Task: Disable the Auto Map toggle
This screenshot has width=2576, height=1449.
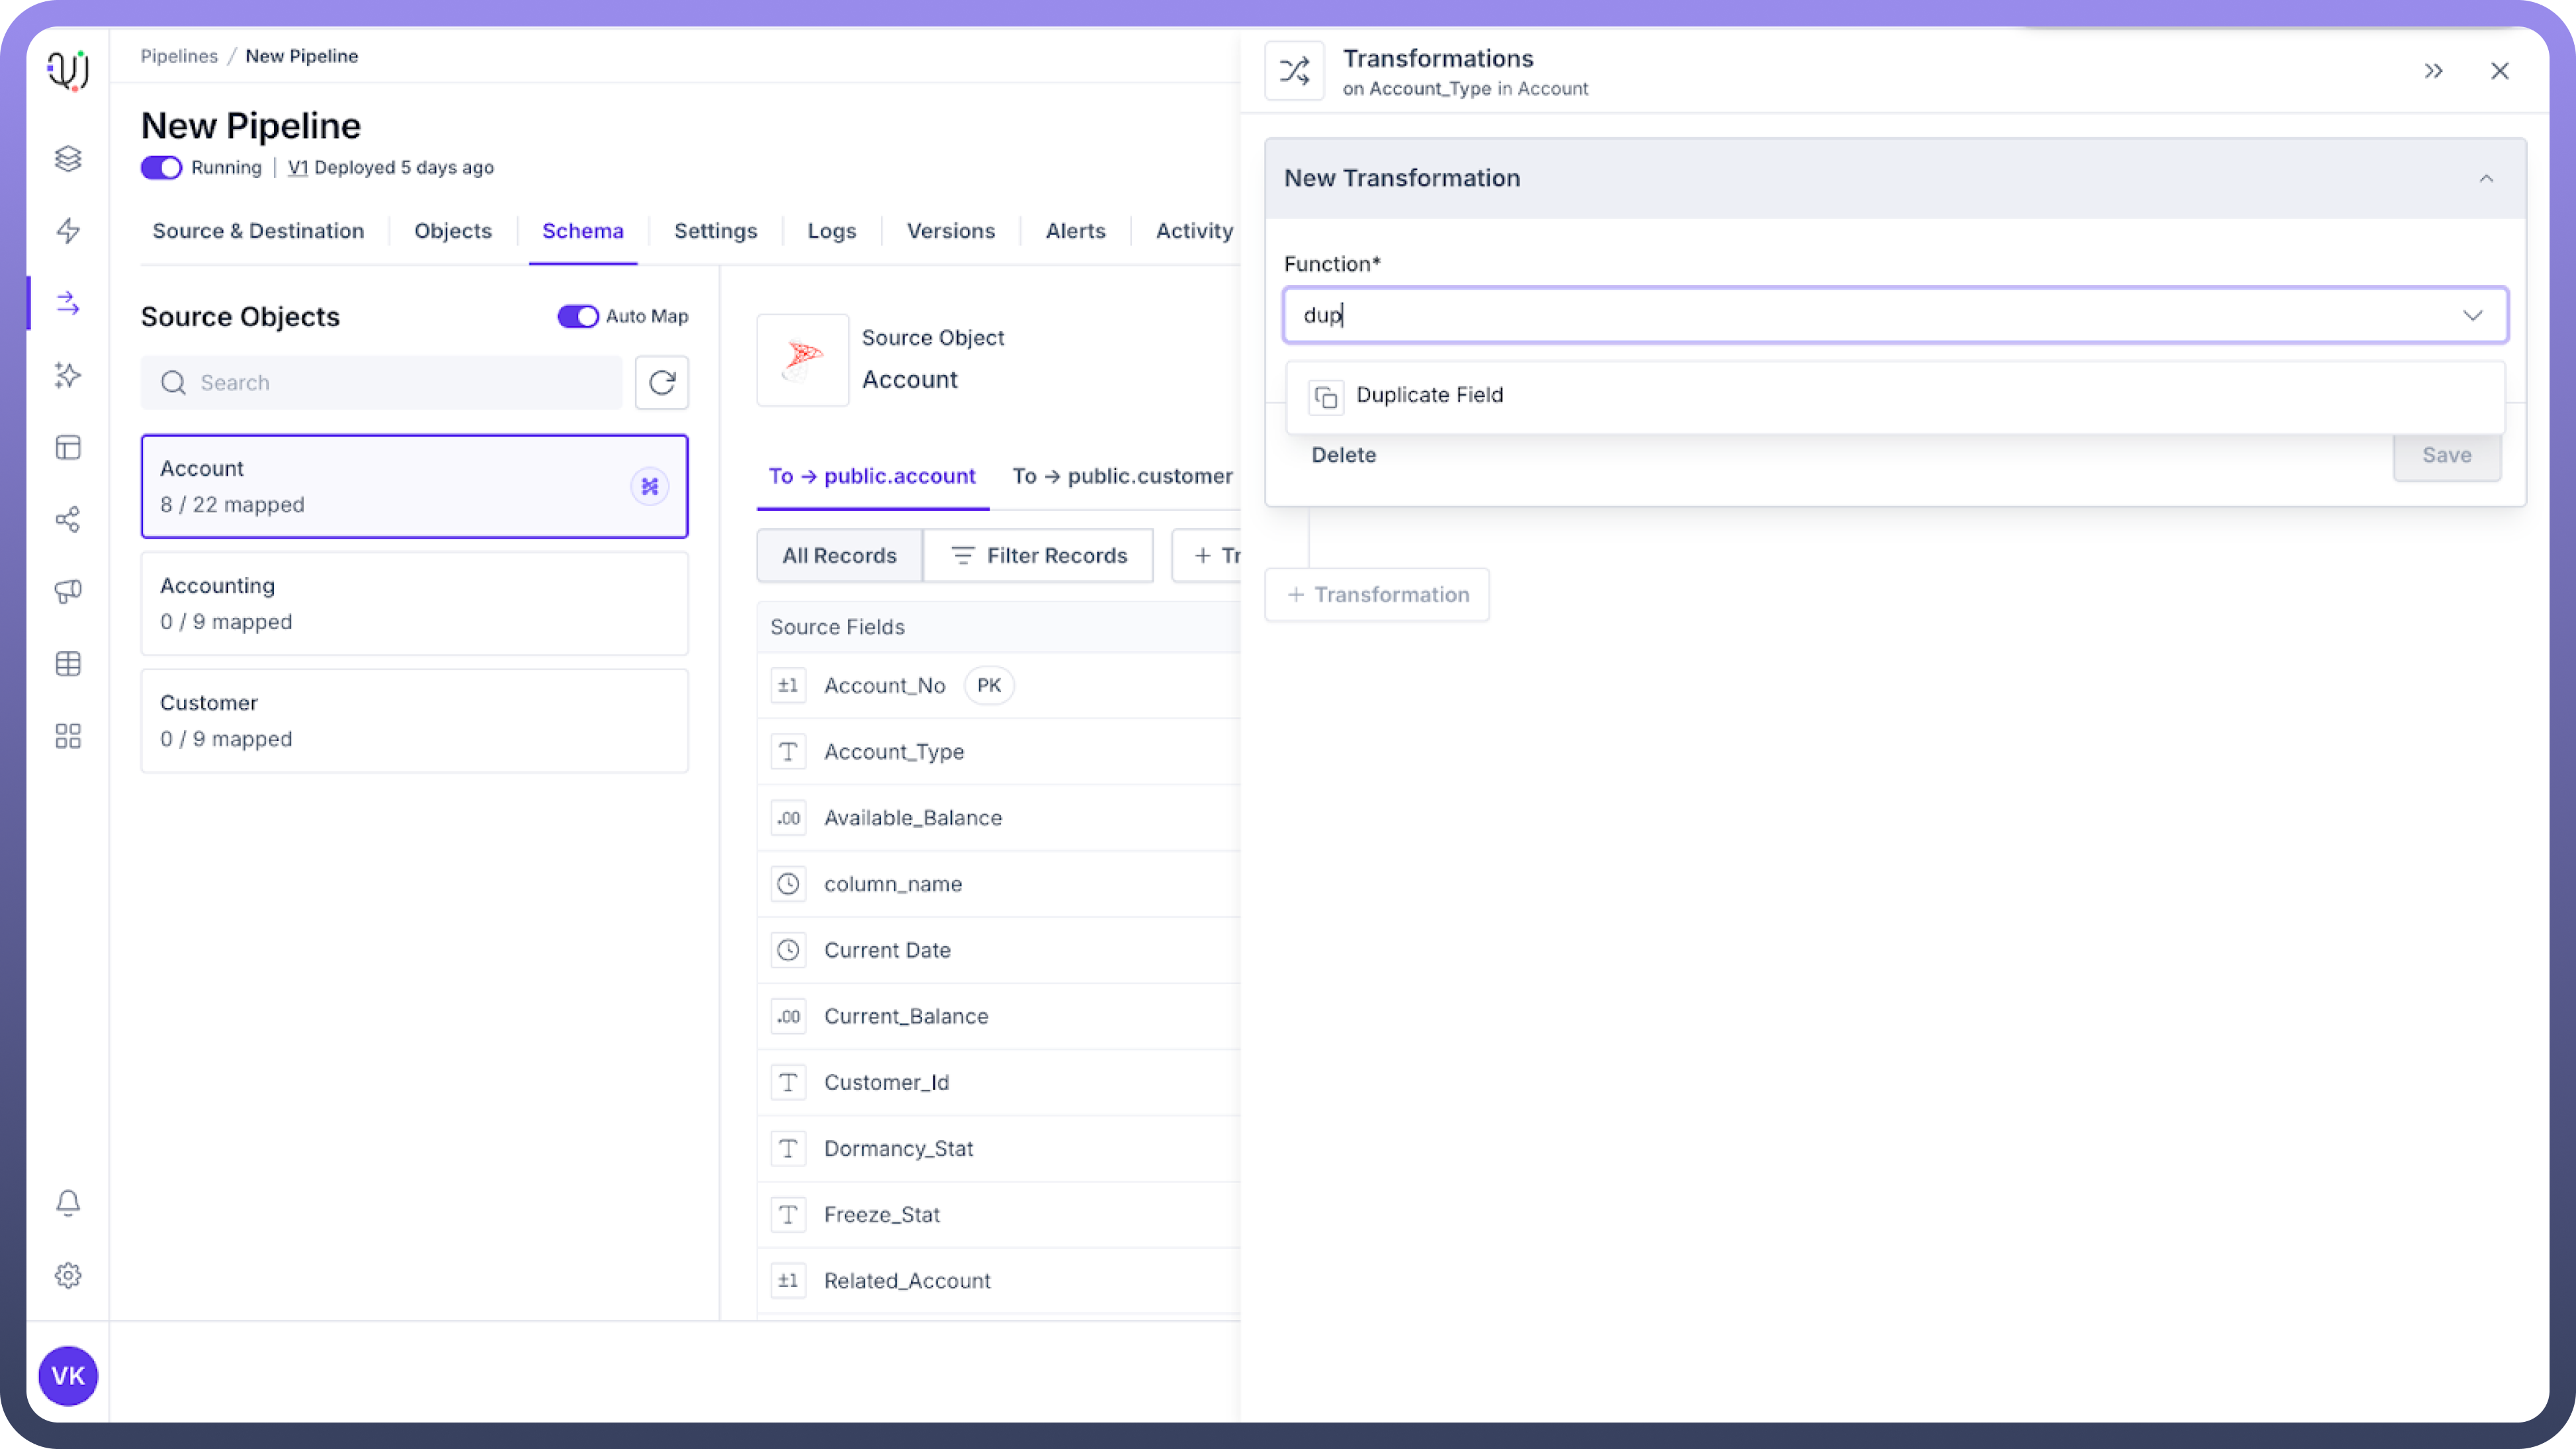Action: (578, 316)
